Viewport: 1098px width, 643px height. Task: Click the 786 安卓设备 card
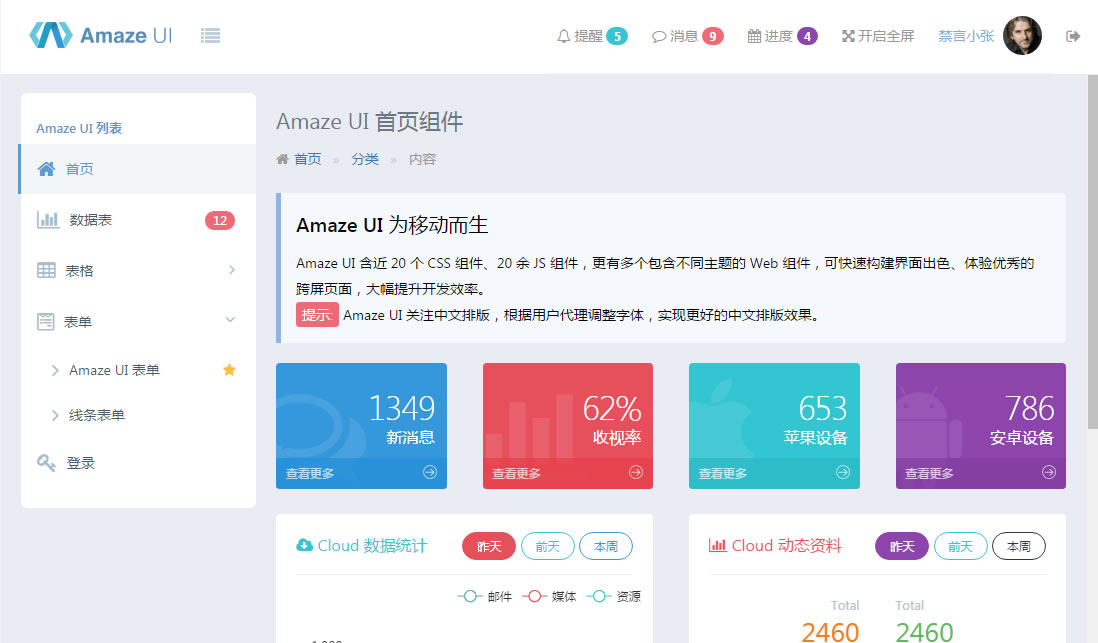pyautogui.click(x=981, y=425)
